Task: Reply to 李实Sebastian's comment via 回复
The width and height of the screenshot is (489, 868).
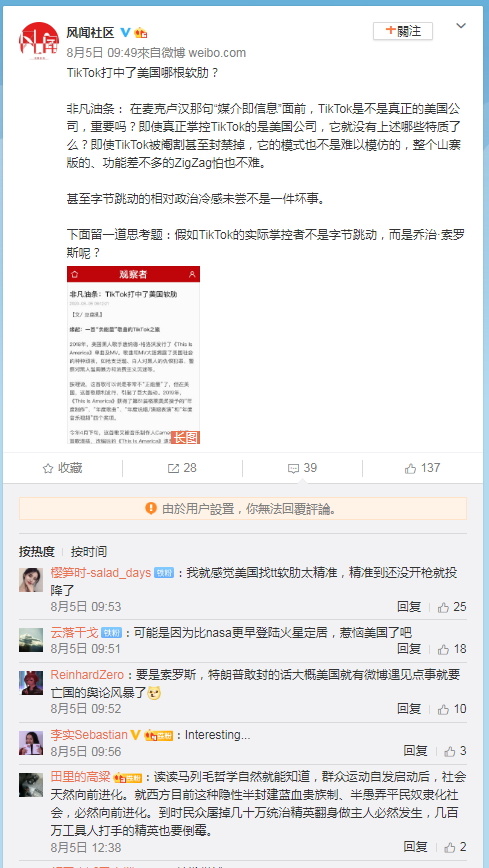Action: pyautogui.click(x=415, y=751)
